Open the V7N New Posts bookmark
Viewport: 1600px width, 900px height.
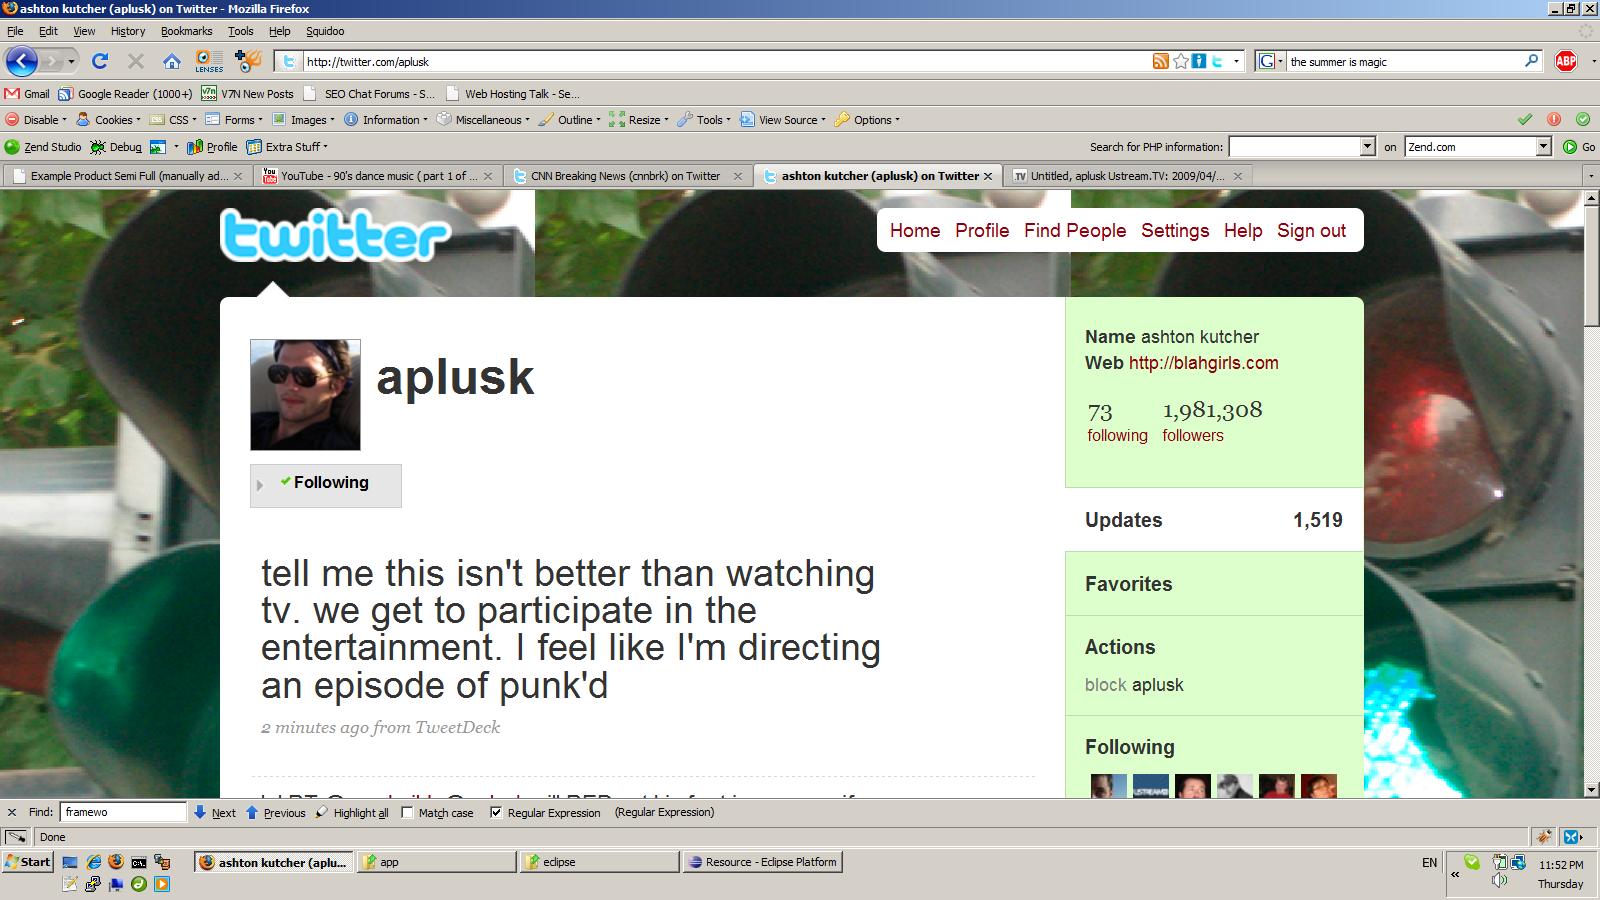(x=247, y=94)
